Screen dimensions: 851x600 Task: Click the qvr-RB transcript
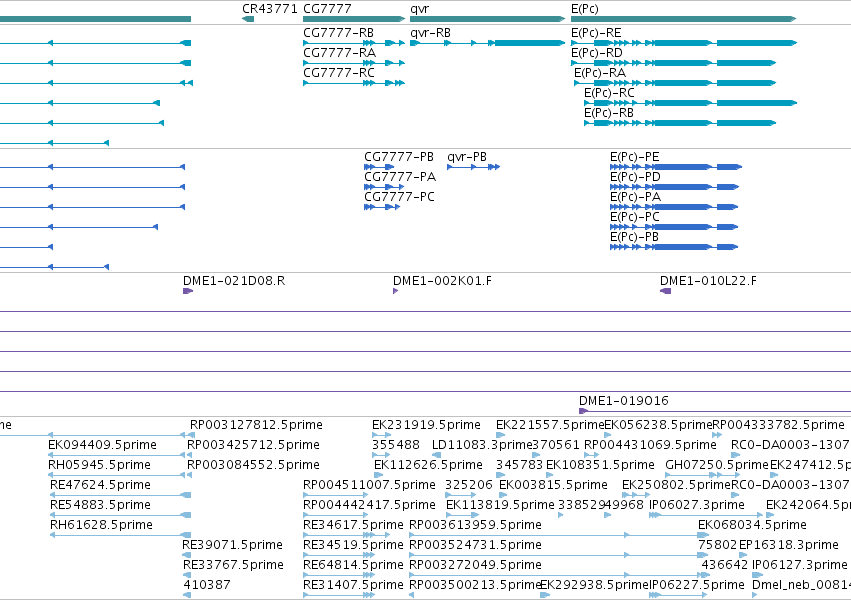(x=487, y=43)
